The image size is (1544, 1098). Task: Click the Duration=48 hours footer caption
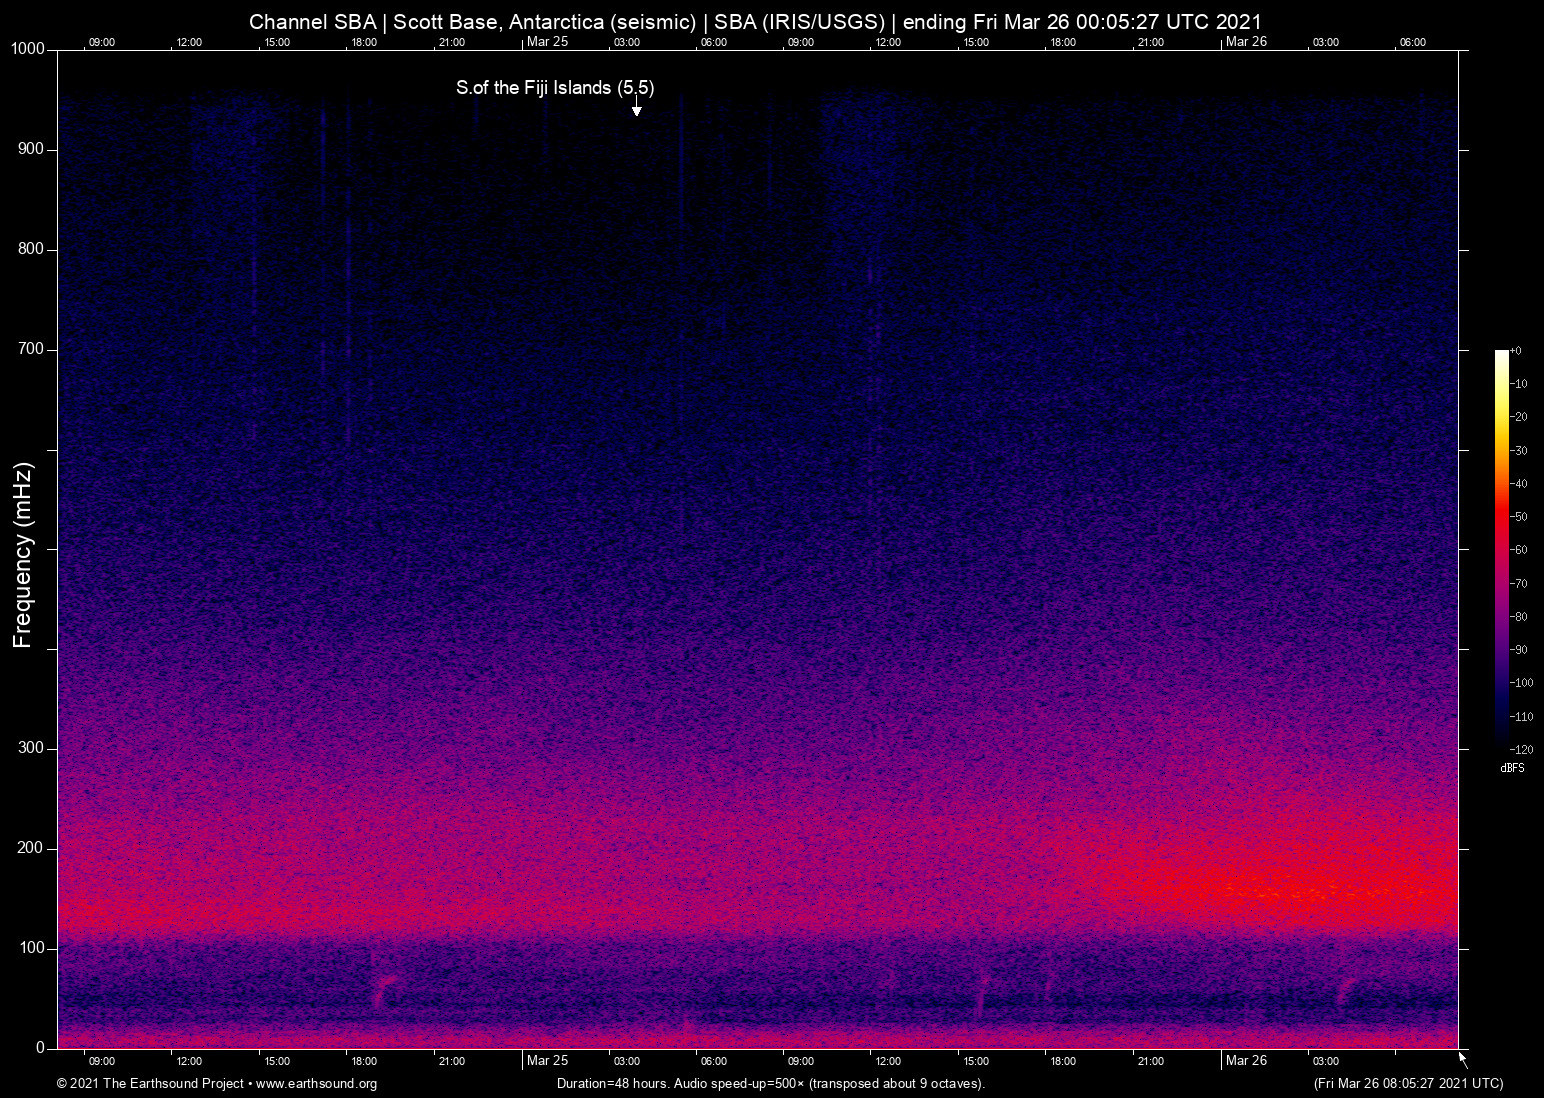[x=770, y=1084]
